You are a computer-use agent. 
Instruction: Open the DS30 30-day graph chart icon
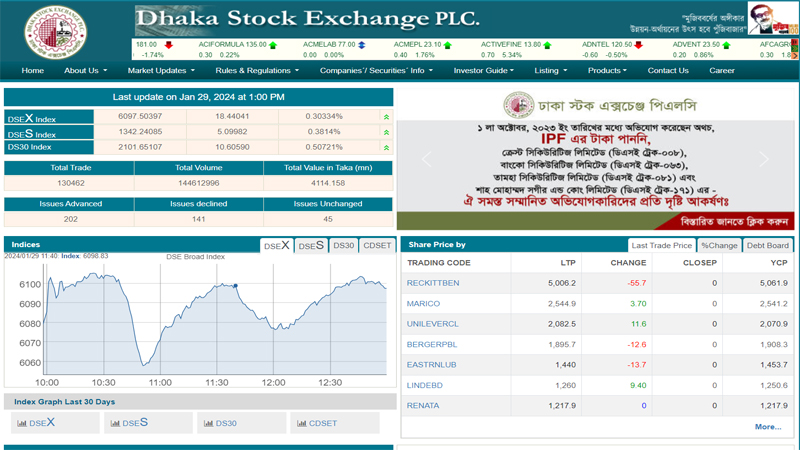(208, 423)
